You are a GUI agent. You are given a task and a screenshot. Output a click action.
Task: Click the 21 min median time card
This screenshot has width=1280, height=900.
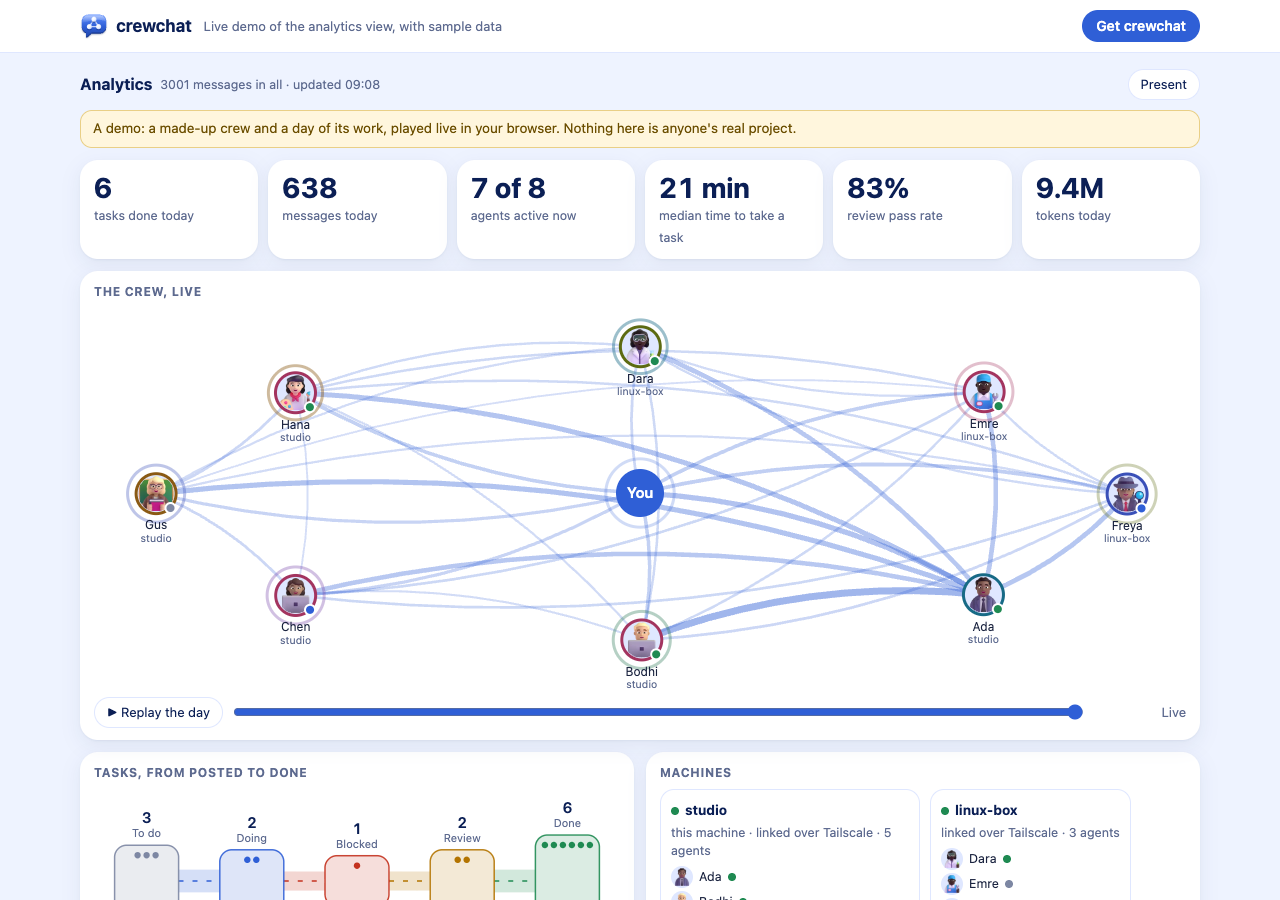click(x=734, y=209)
